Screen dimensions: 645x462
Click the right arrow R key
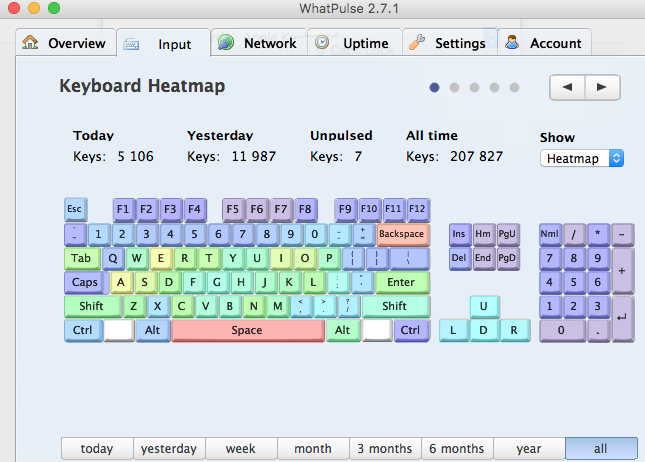[515, 330]
